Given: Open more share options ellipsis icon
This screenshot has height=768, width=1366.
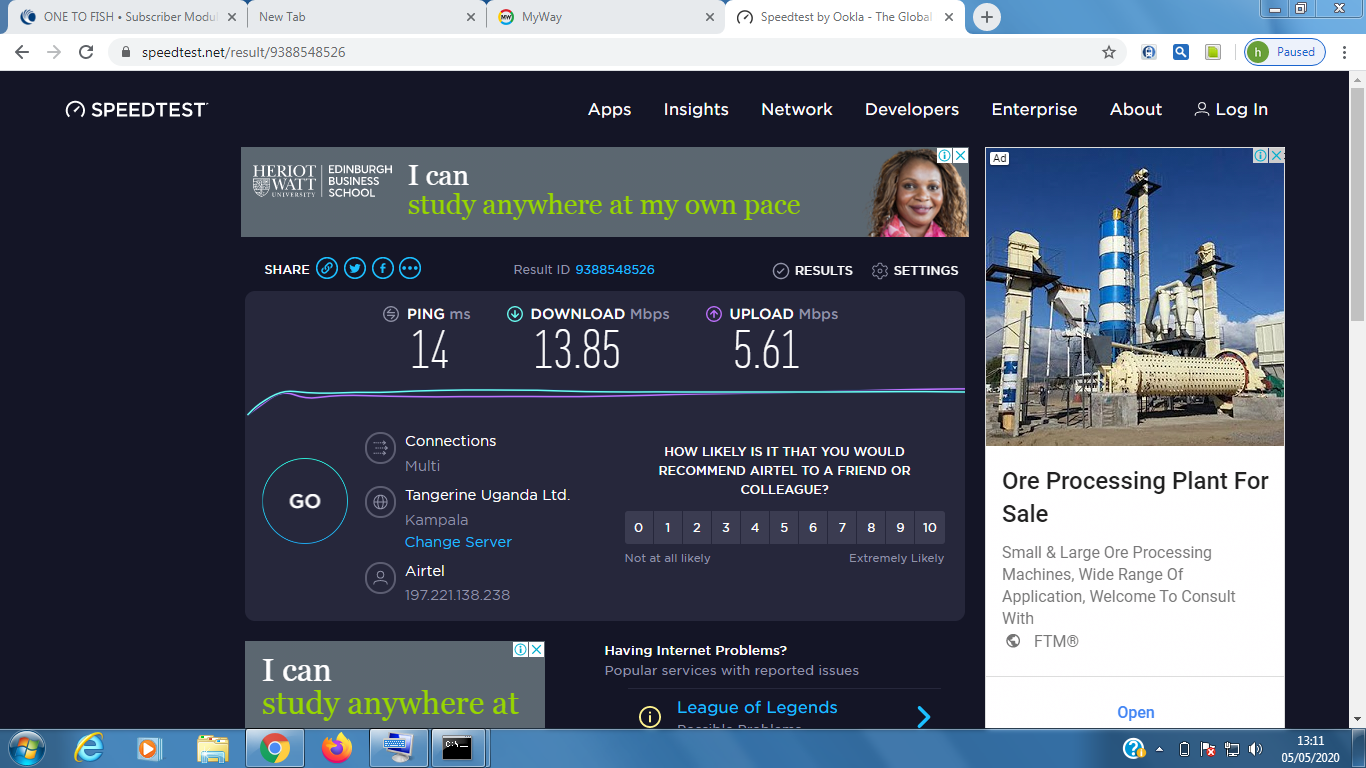Looking at the screenshot, I should [x=410, y=268].
